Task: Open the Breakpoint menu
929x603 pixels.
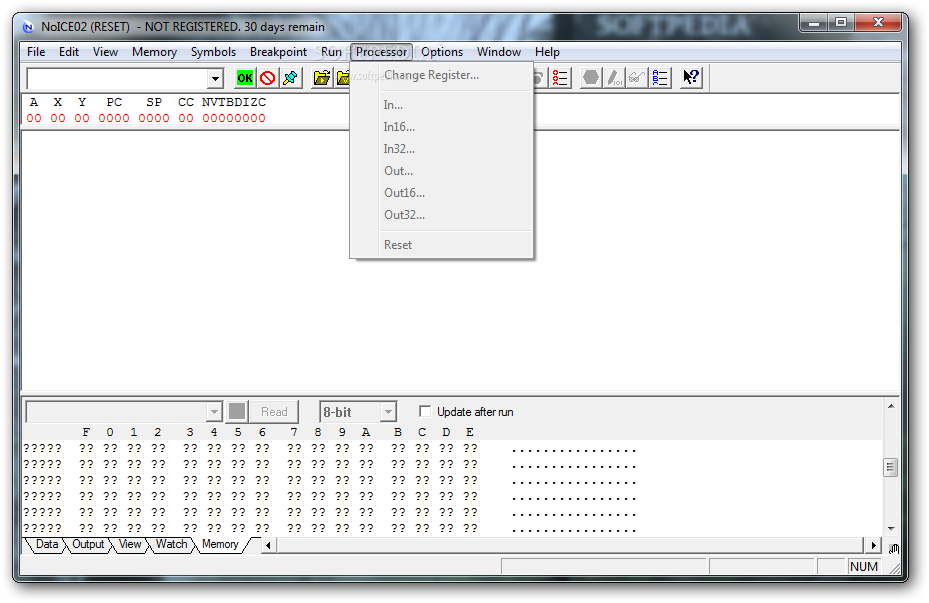Action: click(x=278, y=52)
